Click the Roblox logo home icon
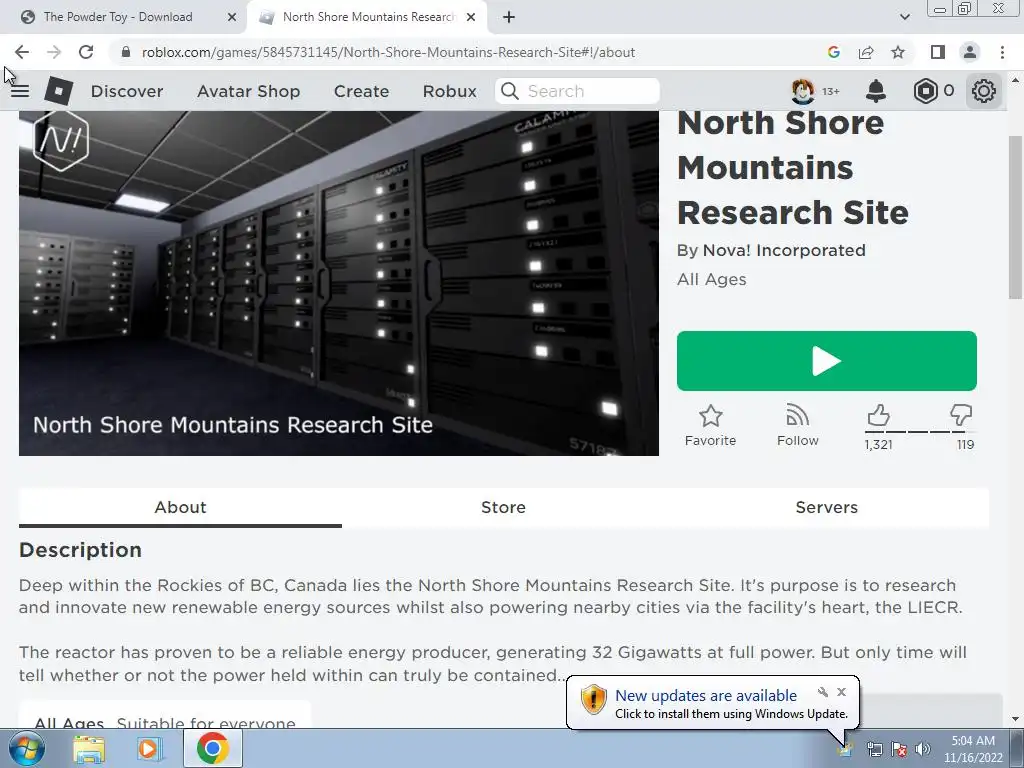 pos(59,91)
